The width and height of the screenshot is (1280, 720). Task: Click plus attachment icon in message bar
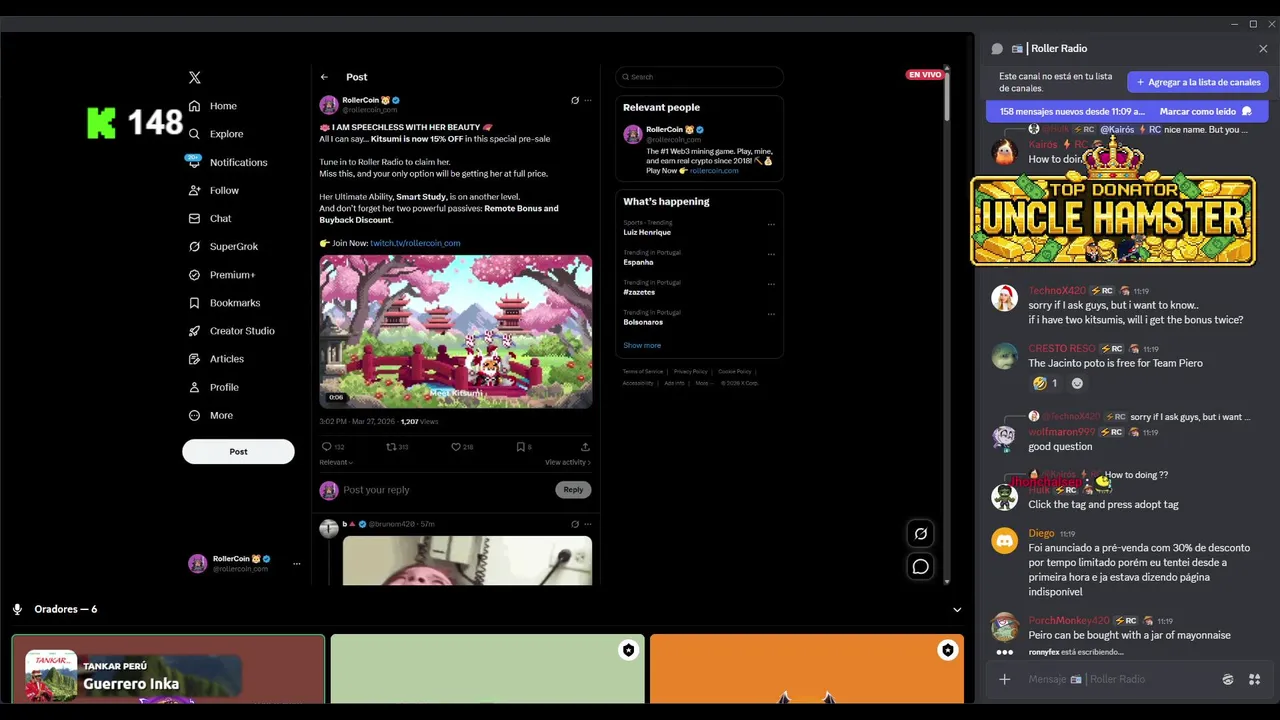coord(1005,680)
